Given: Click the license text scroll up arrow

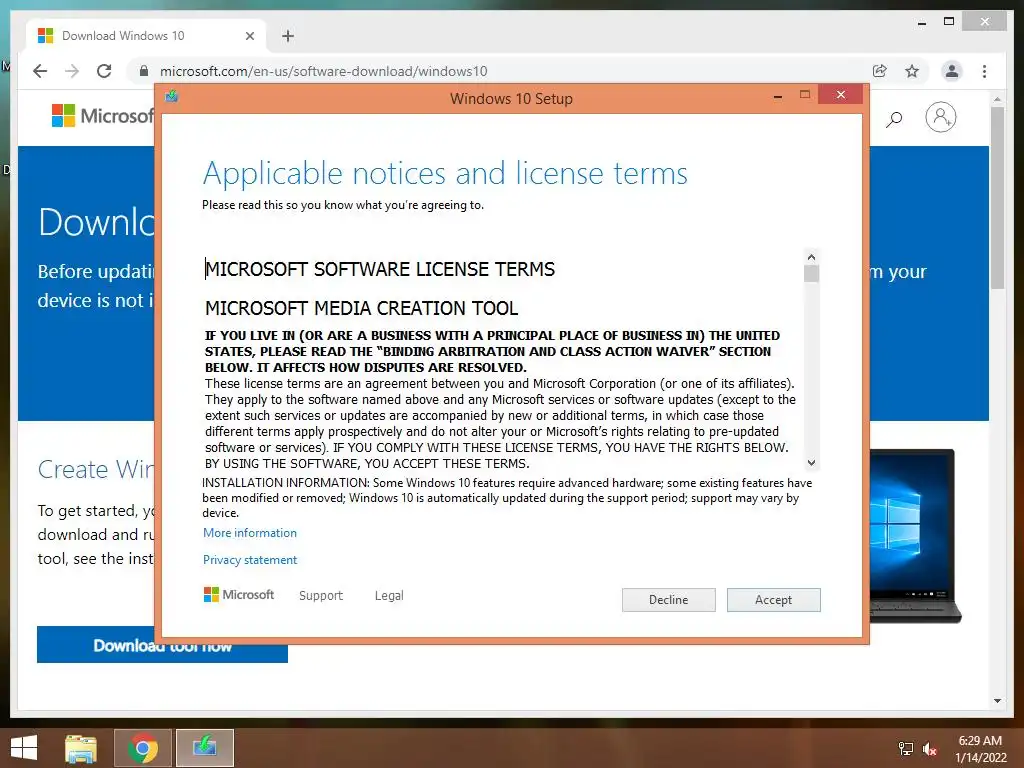Looking at the screenshot, I should (x=811, y=257).
